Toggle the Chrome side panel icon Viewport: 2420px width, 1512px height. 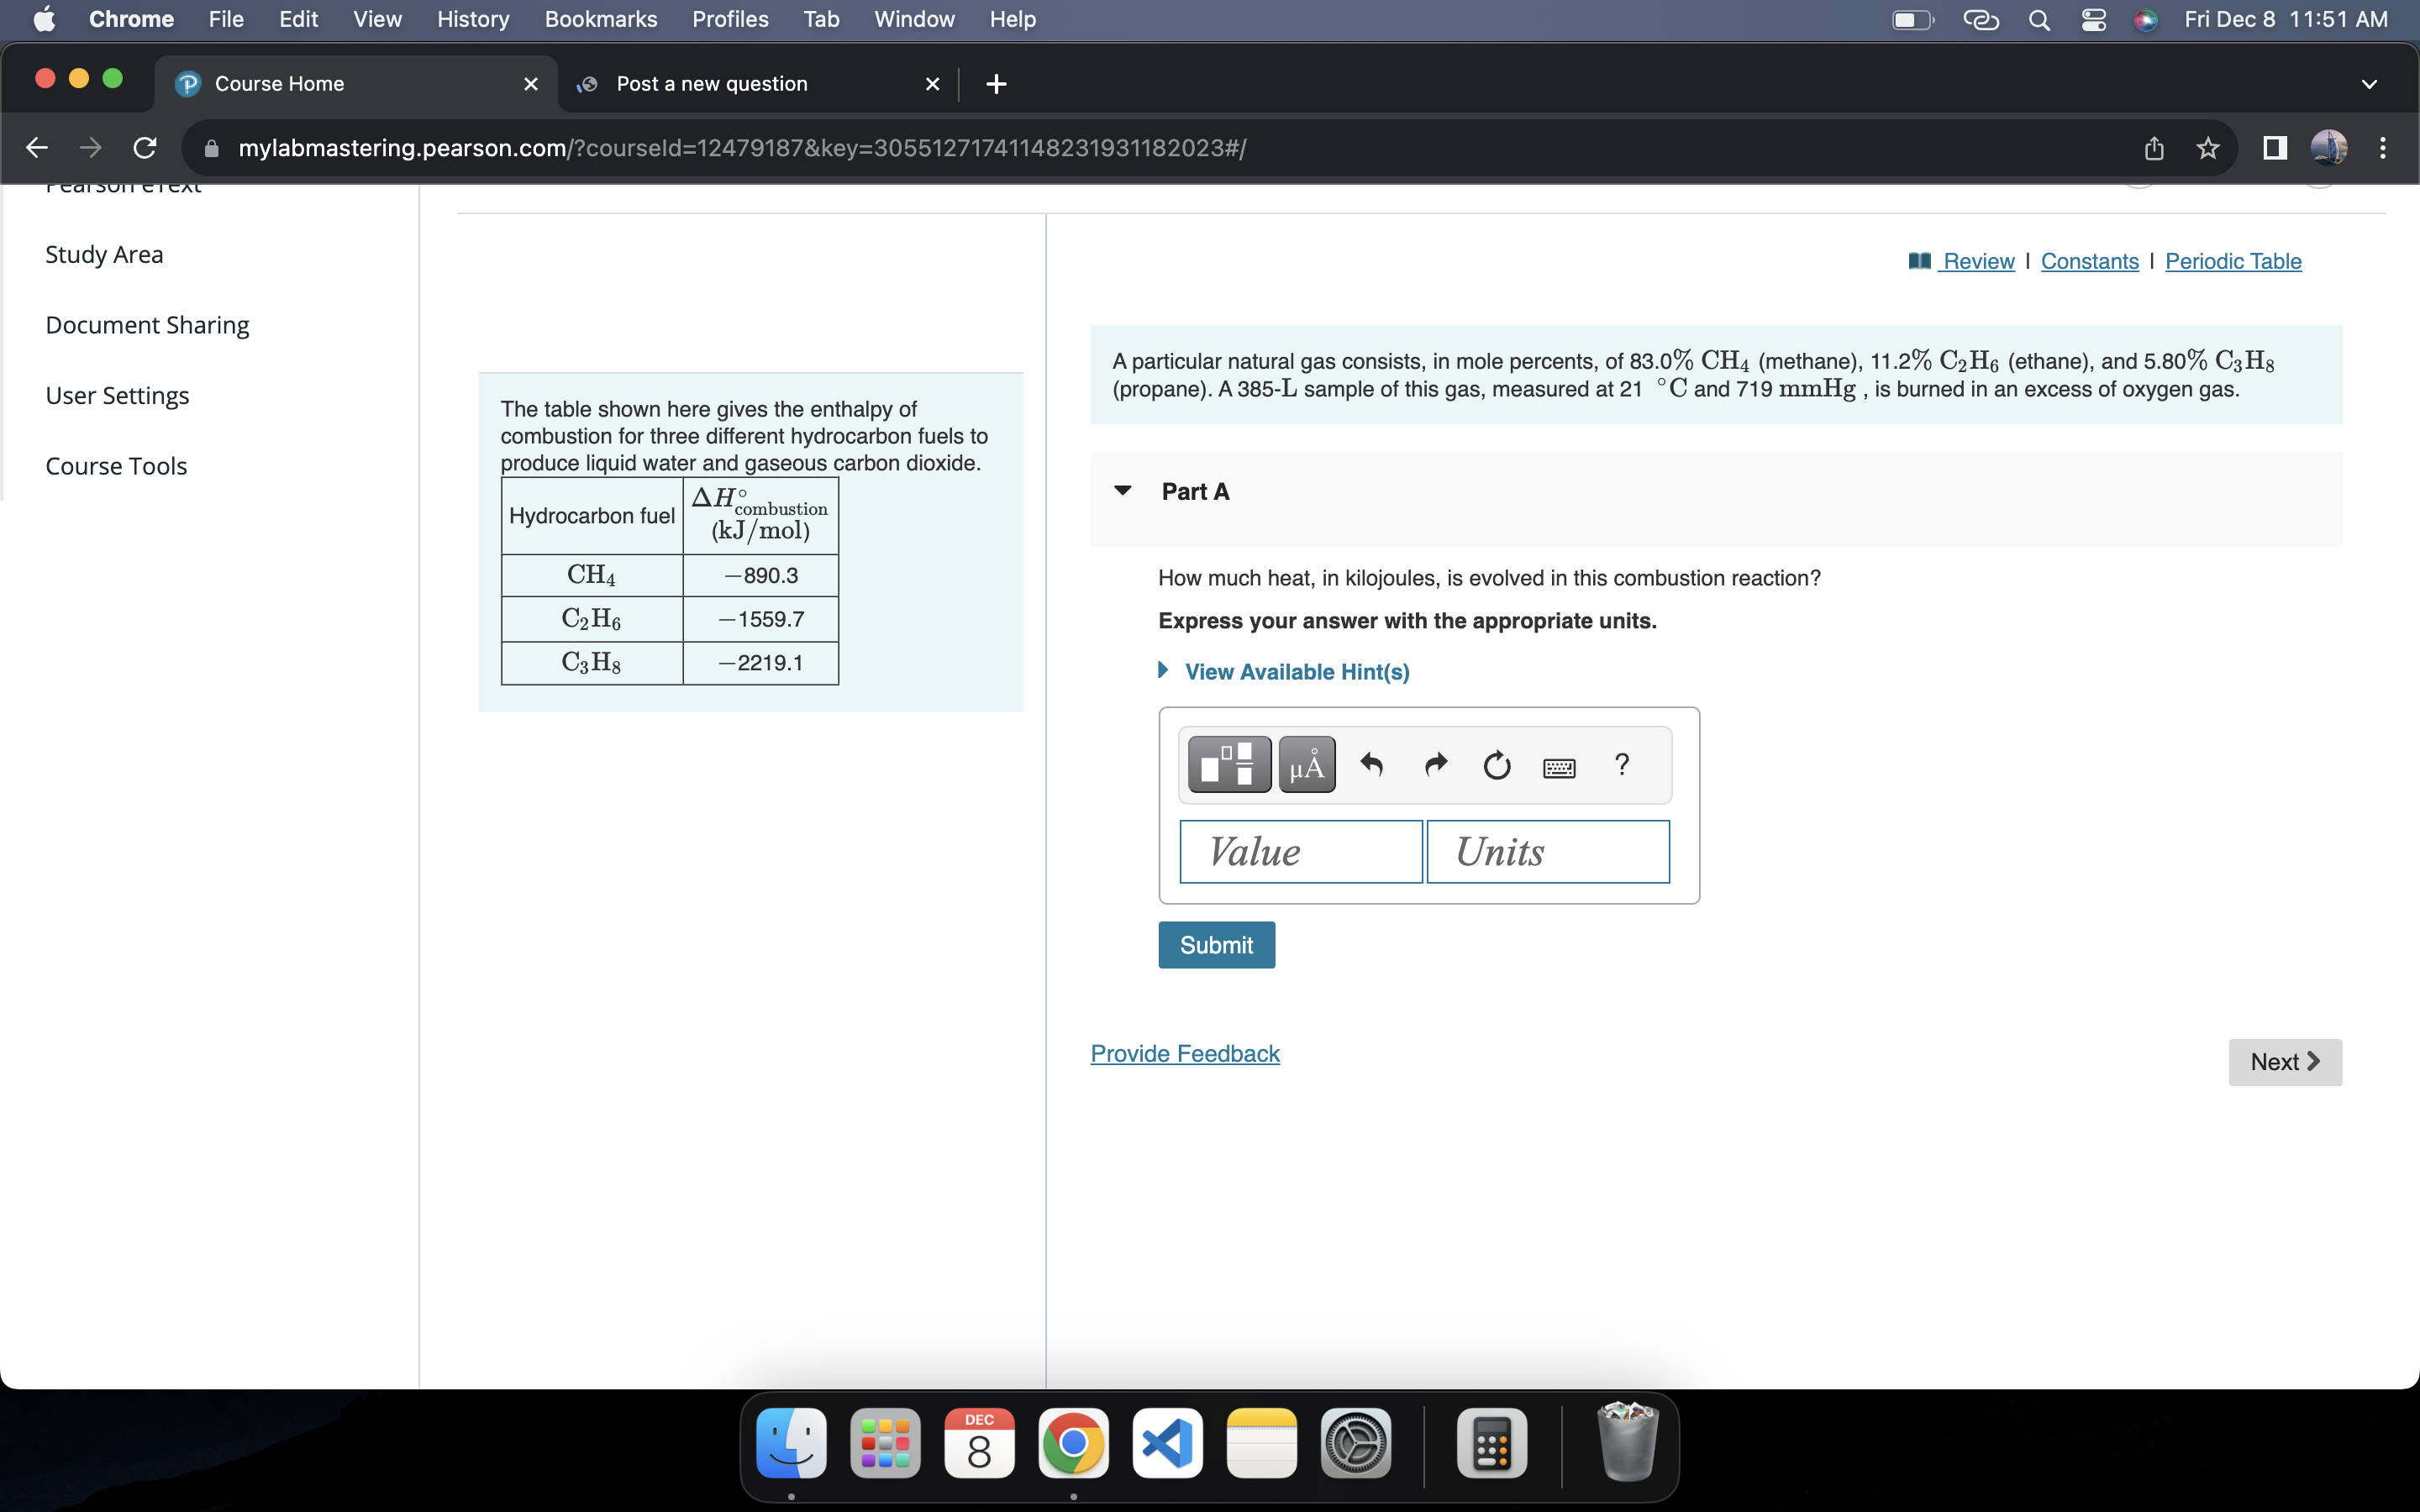point(2275,148)
